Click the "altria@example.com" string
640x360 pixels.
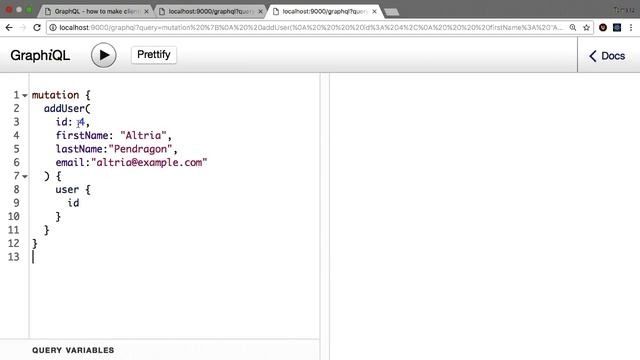pos(149,162)
